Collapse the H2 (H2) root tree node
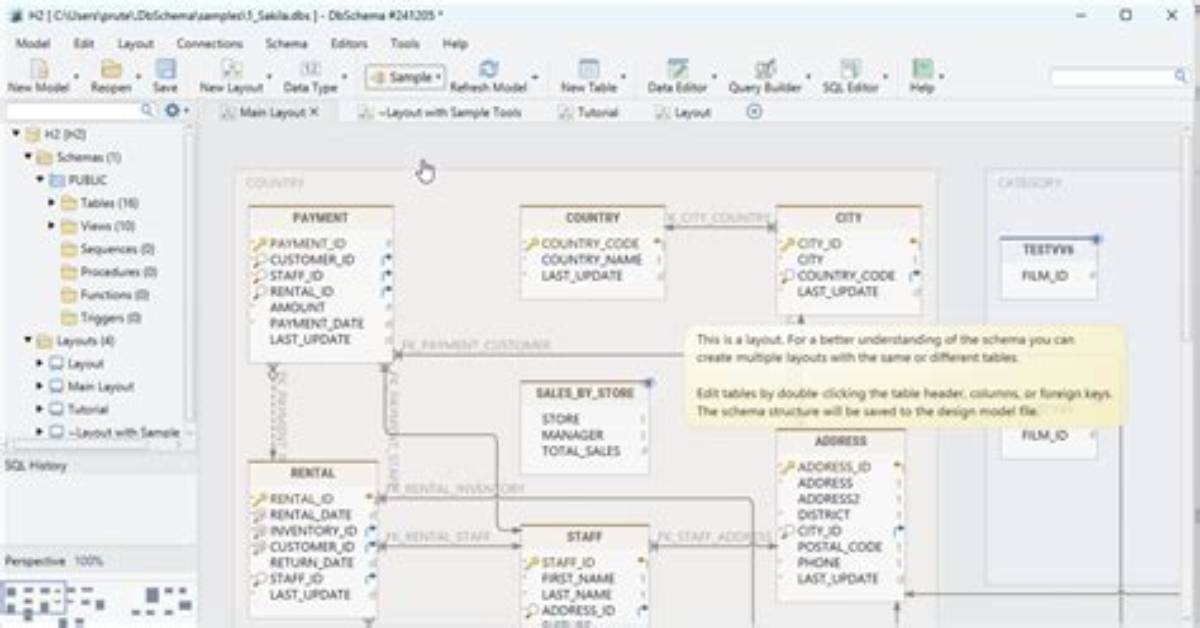The height and width of the screenshot is (628, 1200). (17, 134)
